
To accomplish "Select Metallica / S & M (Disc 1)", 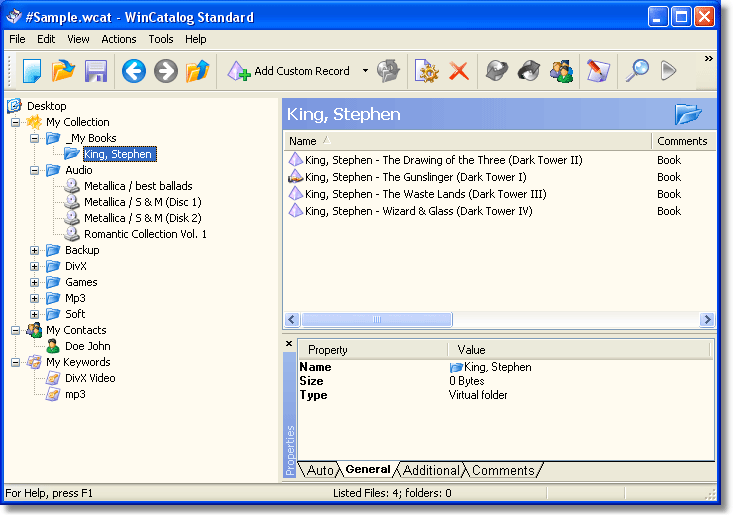I will click(x=143, y=202).
